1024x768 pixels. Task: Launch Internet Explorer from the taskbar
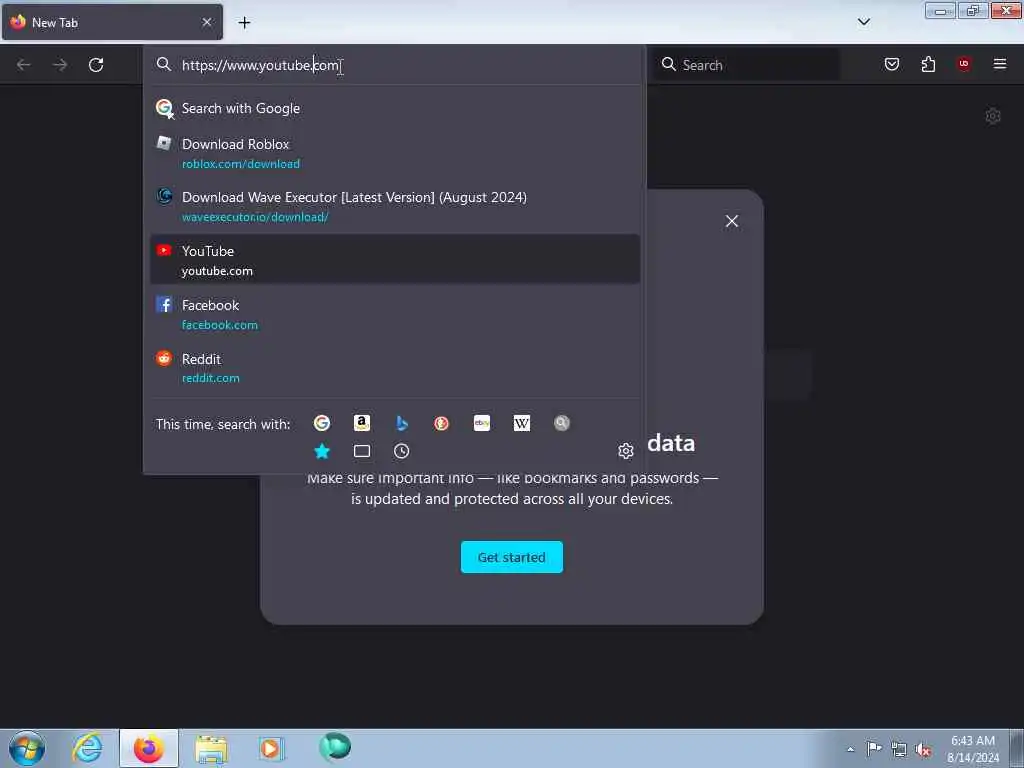(88, 748)
